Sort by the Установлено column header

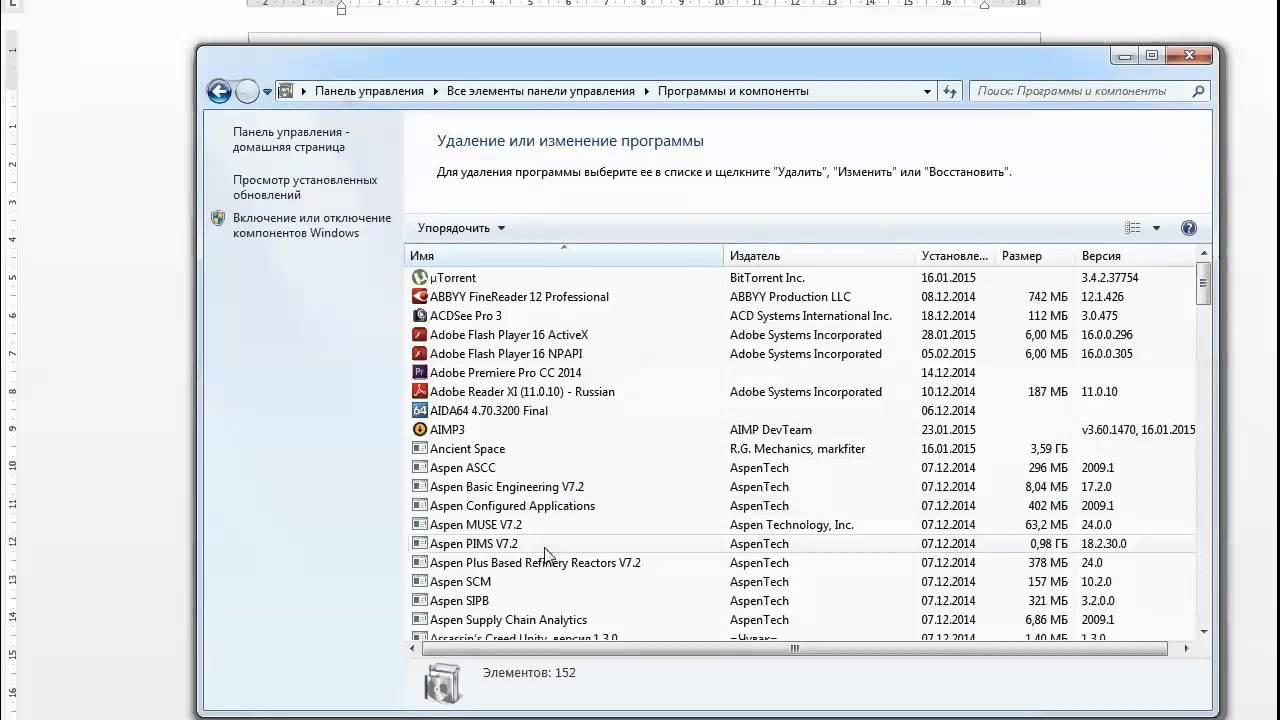click(955, 256)
